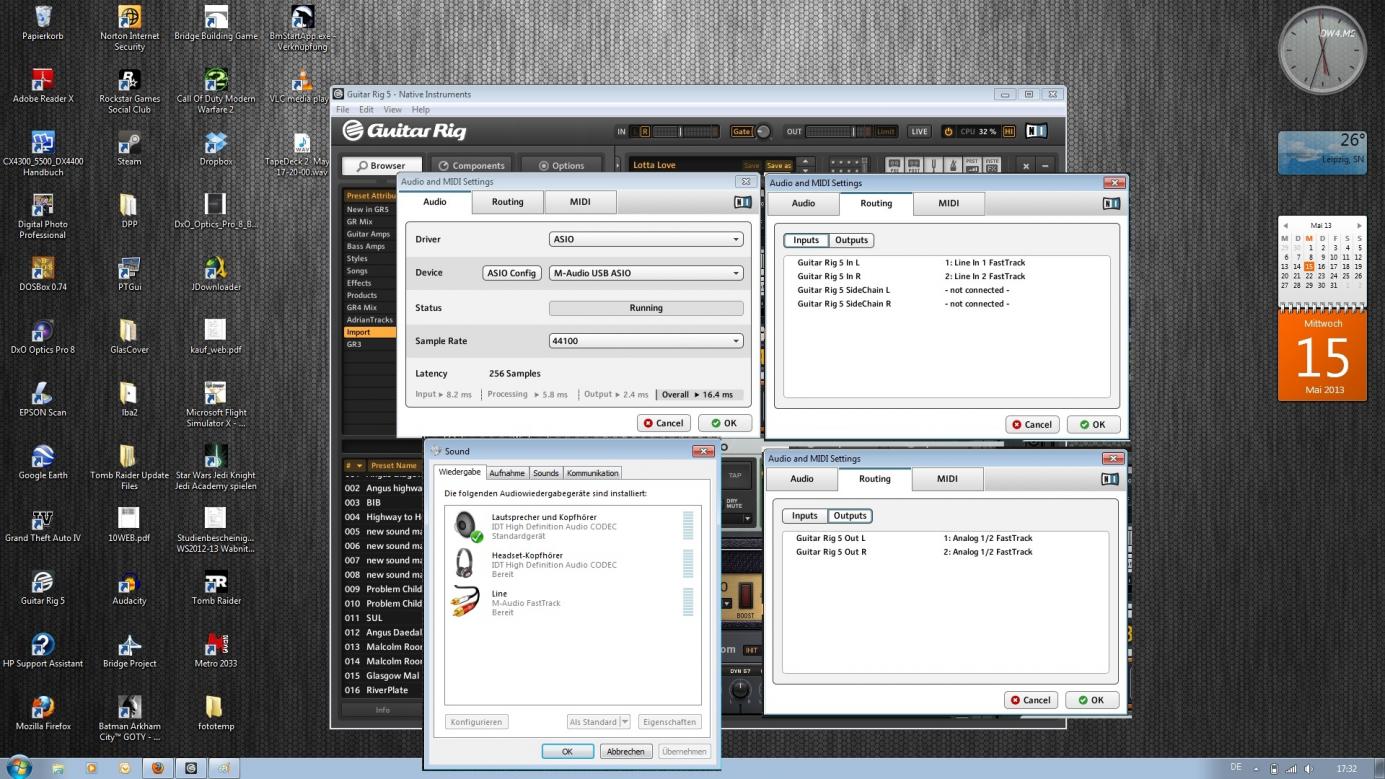This screenshot has height=779, width=1385.
Task: Click Save as button for Lotta Love preset
Action: pos(779,165)
